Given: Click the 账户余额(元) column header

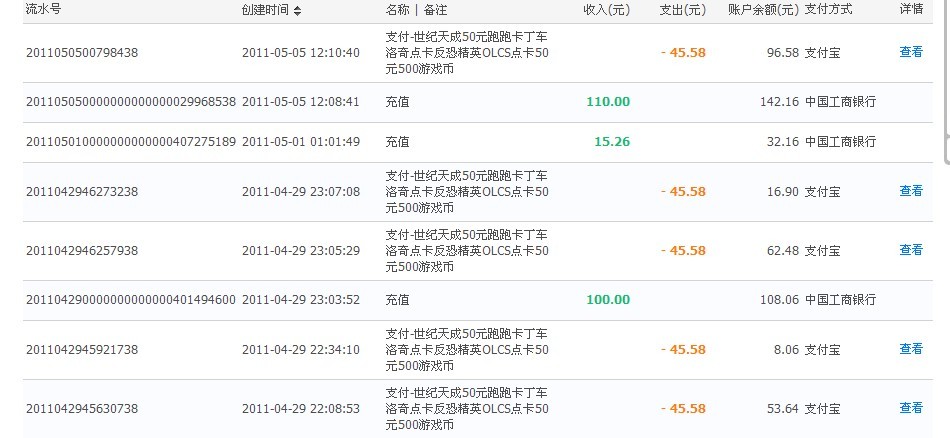Looking at the screenshot, I should point(763,9).
